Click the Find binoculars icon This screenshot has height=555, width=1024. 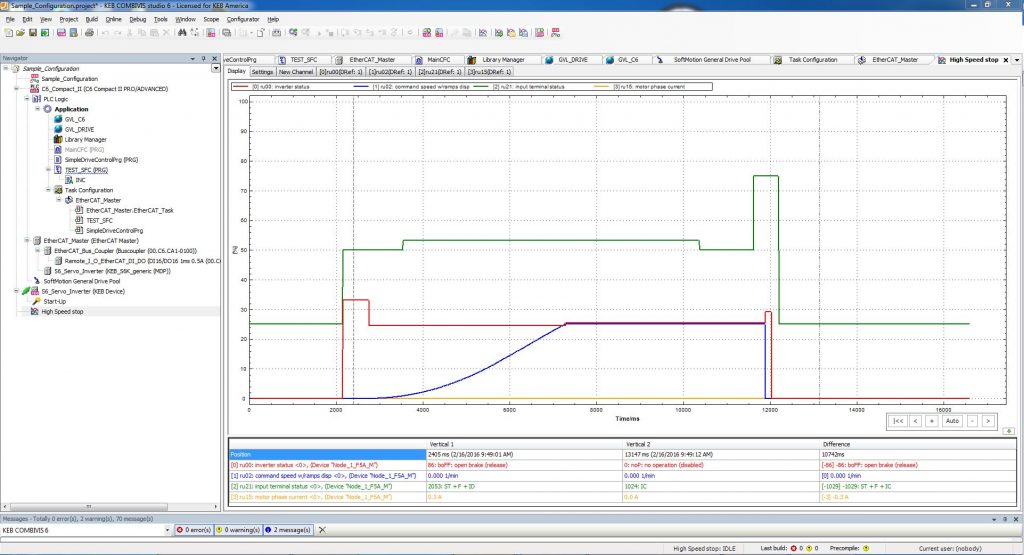[x=182, y=32]
